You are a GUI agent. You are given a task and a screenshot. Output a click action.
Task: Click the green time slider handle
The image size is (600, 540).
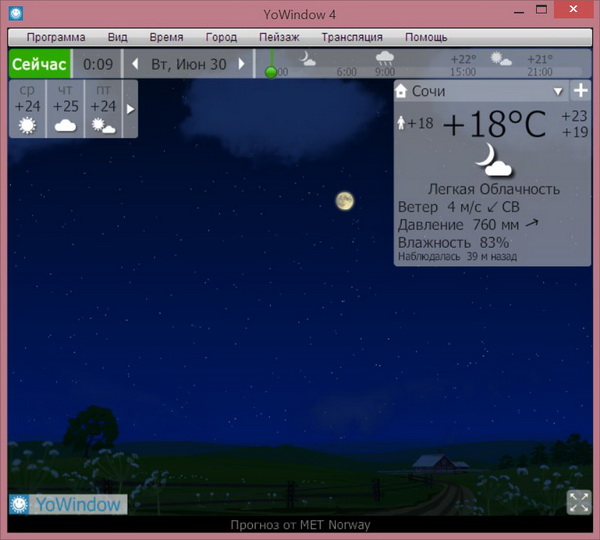tap(271, 71)
